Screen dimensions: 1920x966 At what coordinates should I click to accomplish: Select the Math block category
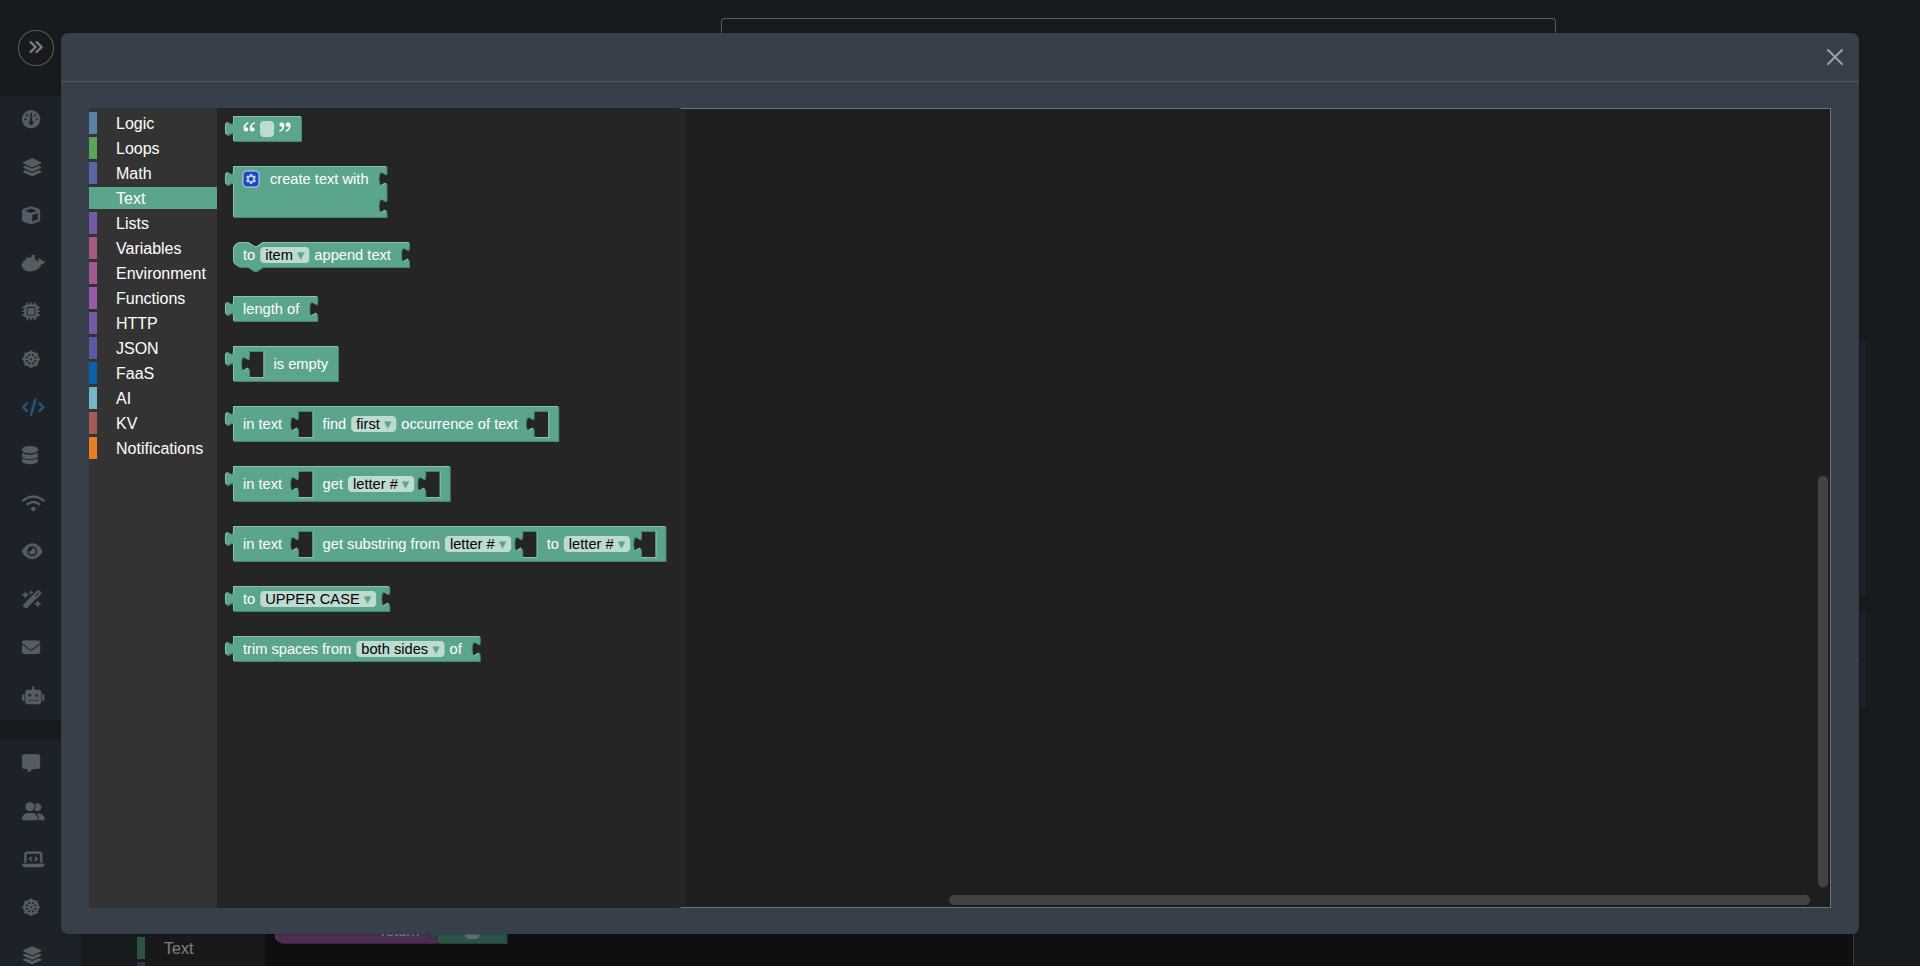tap(153, 173)
